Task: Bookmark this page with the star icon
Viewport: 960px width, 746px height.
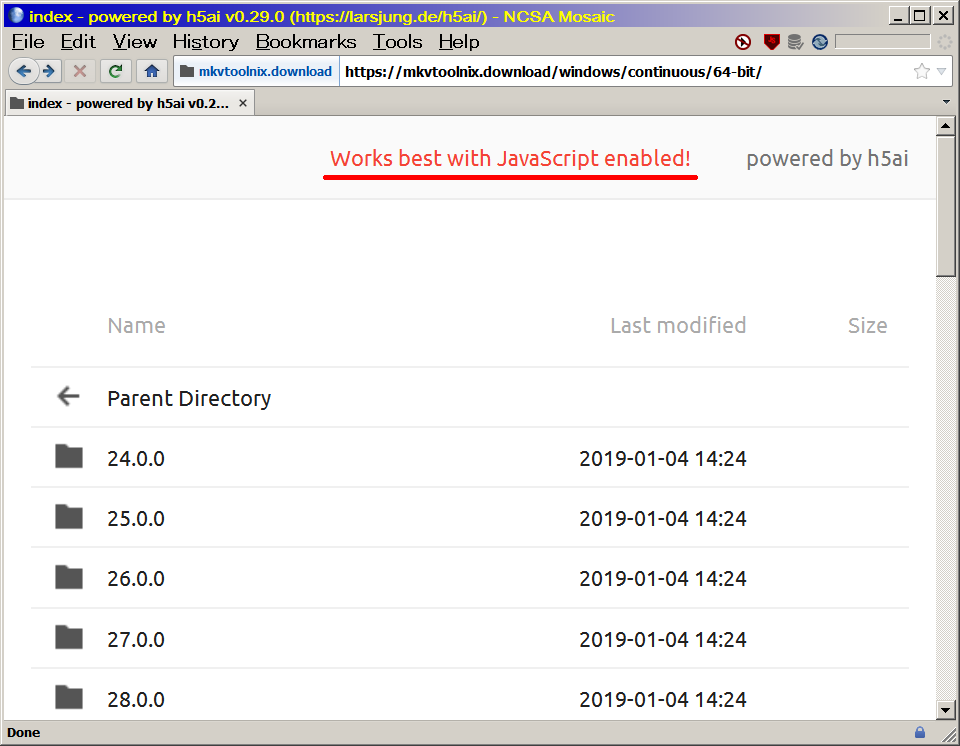Action: pyautogui.click(x=921, y=72)
